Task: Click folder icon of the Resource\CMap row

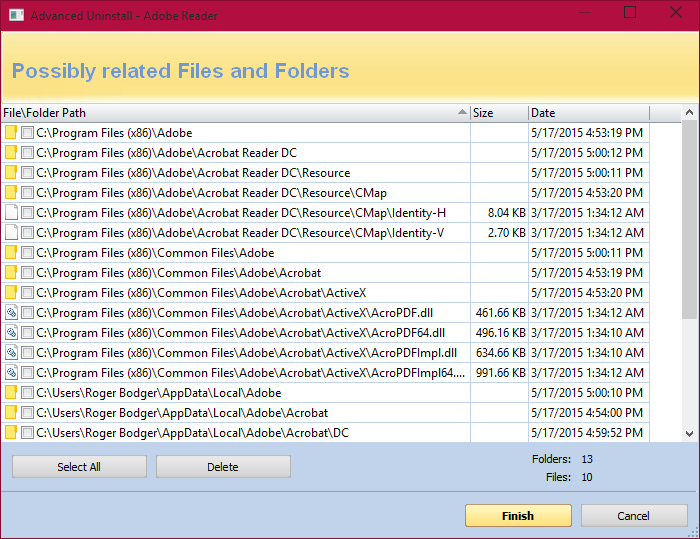Action: tap(11, 192)
